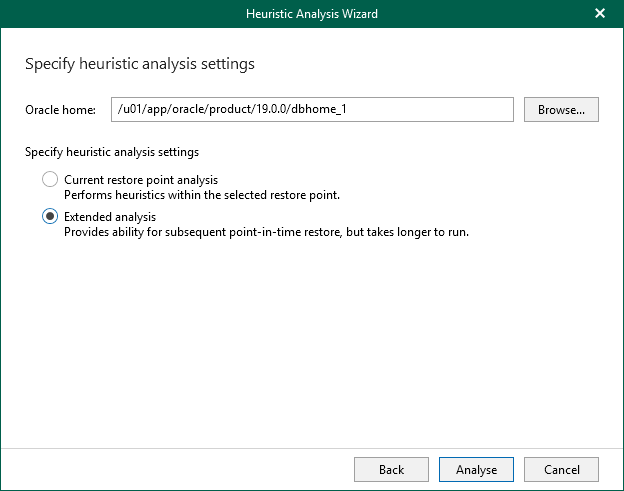Click the Heuristic Analysis Wizard title bar text
The width and height of the screenshot is (624, 491).
pyautogui.click(x=311, y=14)
